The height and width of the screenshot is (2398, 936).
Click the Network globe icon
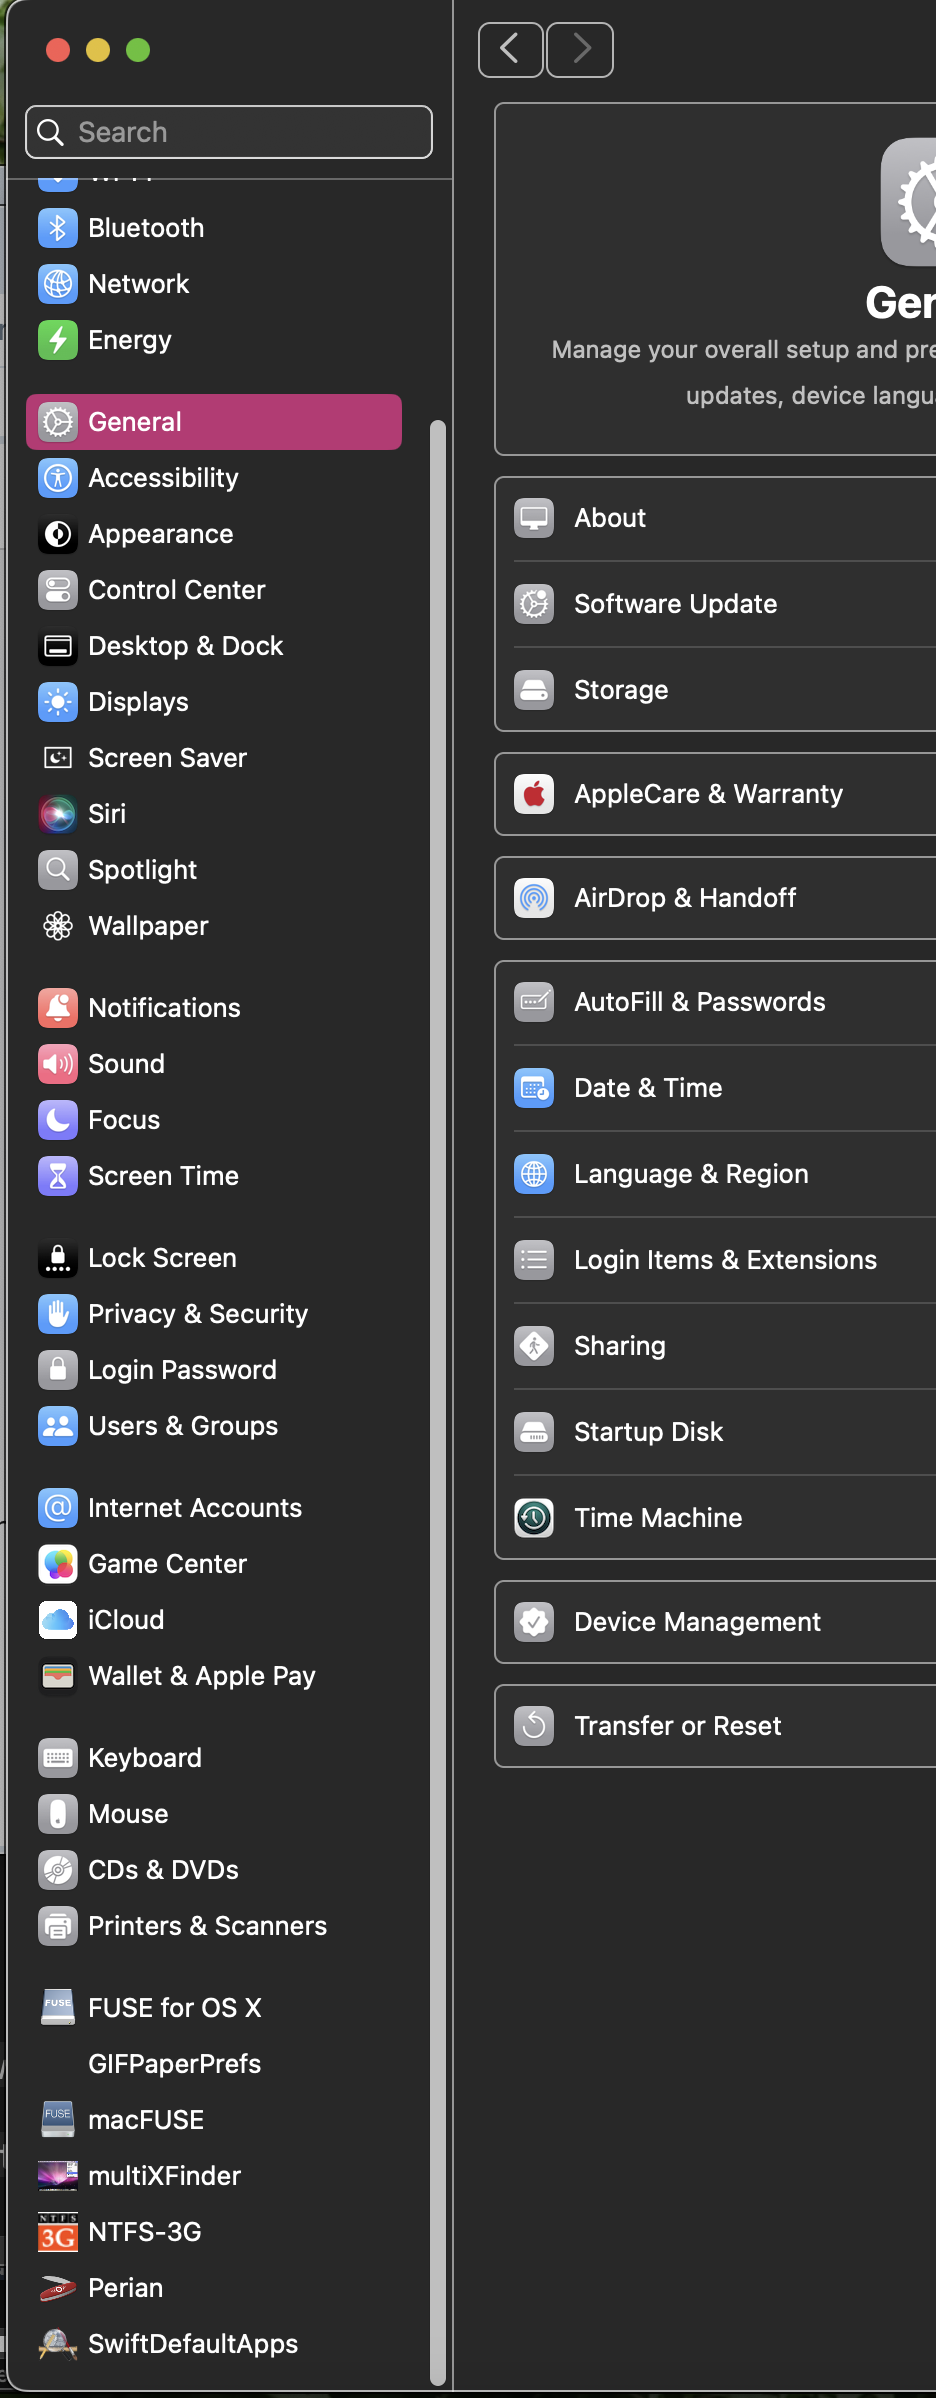(x=58, y=284)
